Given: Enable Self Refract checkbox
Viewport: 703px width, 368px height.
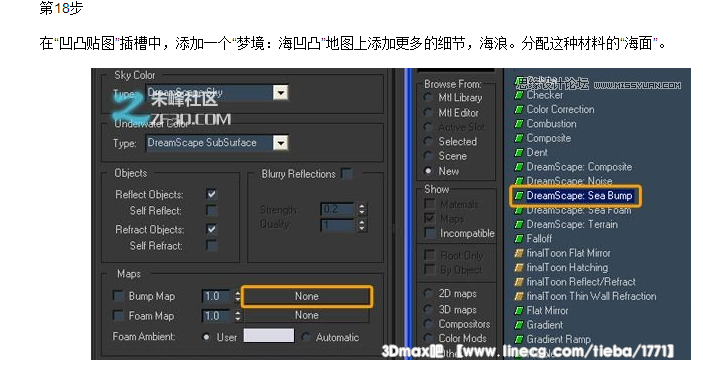Looking at the screenshot, I should click(211, 245).
